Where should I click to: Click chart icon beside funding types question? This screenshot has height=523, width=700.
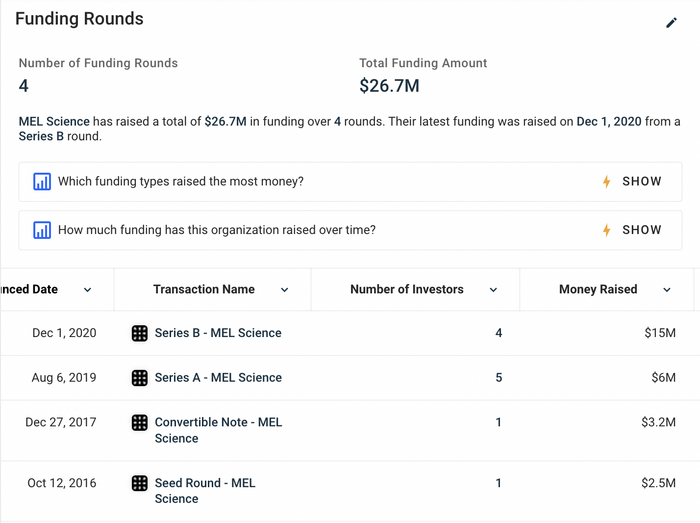pyautogui.click(x=42, y=182)
